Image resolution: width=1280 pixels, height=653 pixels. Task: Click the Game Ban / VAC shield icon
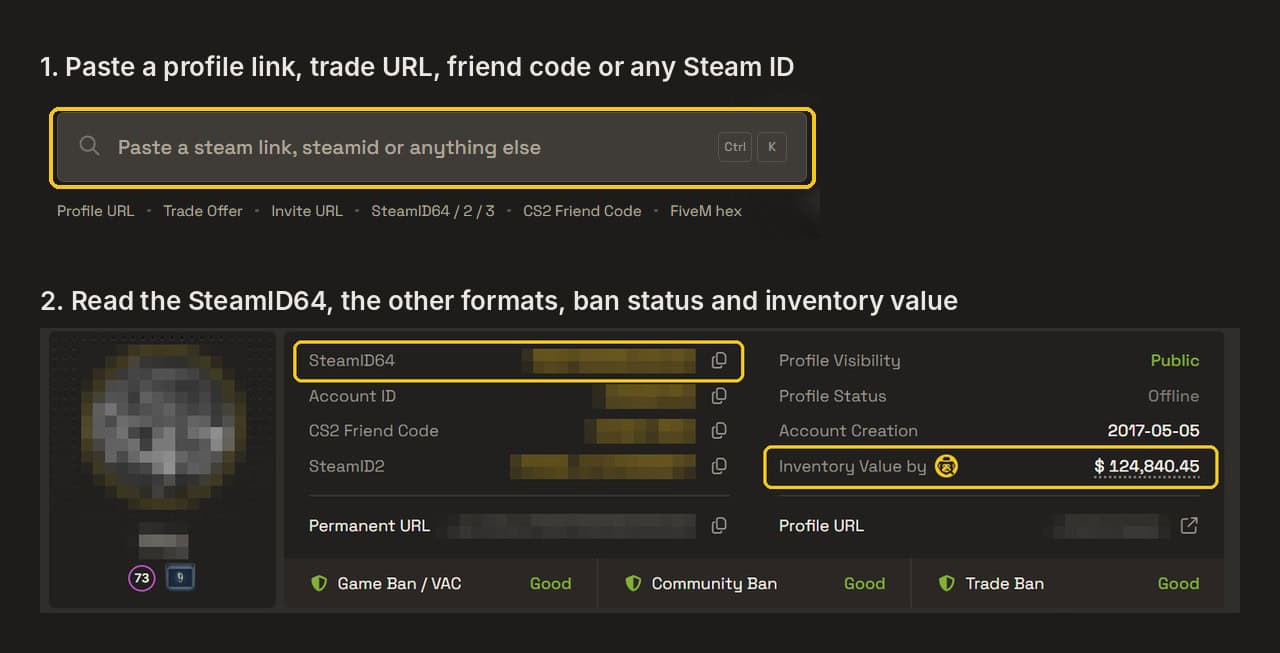click(x=319, y=583)
